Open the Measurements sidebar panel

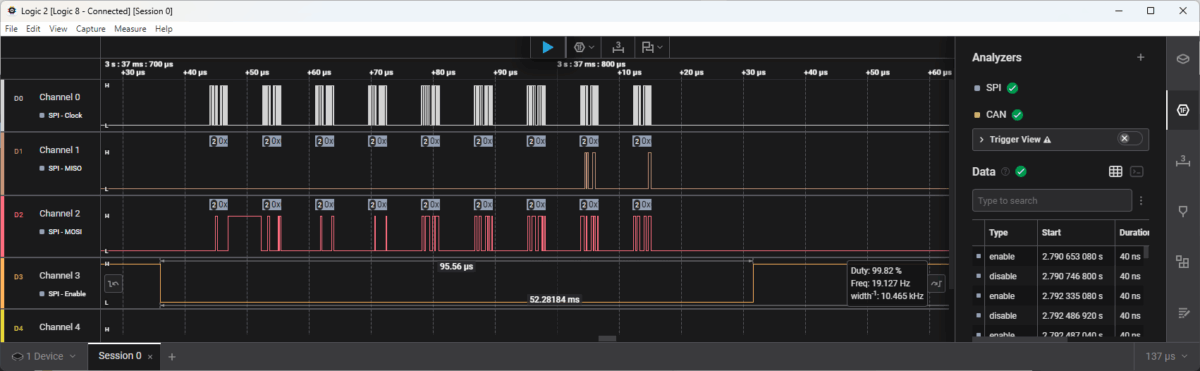(x=1182, y=160)
